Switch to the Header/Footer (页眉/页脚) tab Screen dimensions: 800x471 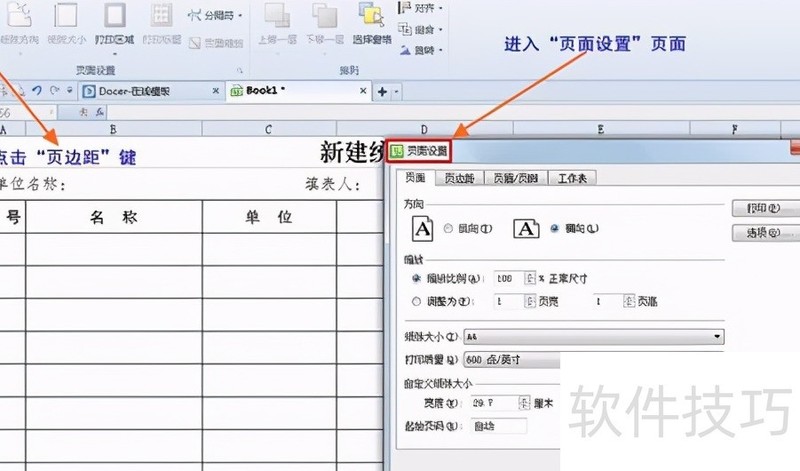coord(515,178)
